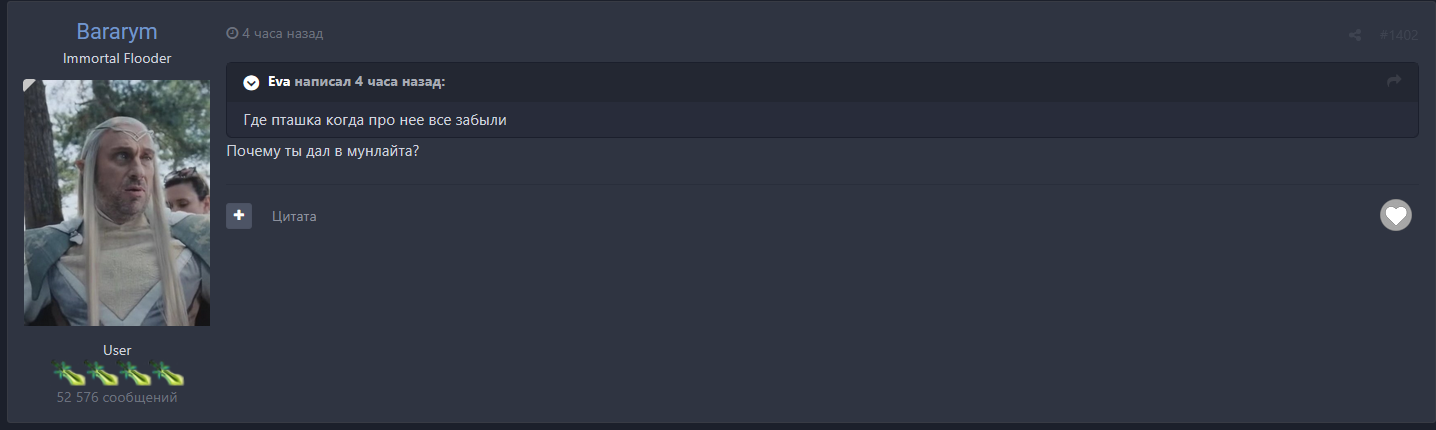Collapse the Eva quote with chevron icon
Image resolution: width=1436 pixels, height=430 pixels.
[x=251, y=82]
